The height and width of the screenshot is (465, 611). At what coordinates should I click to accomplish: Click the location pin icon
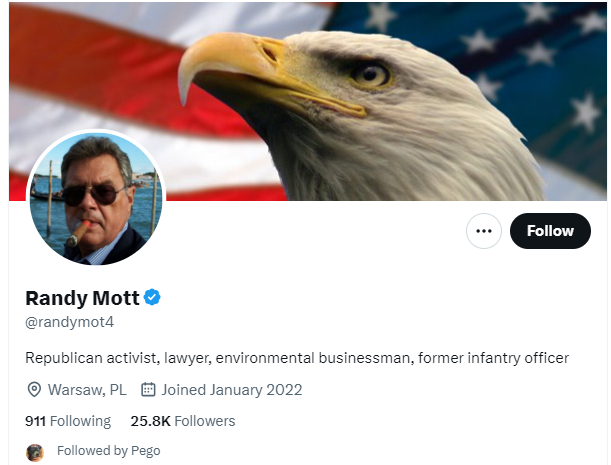click(34, 390)
